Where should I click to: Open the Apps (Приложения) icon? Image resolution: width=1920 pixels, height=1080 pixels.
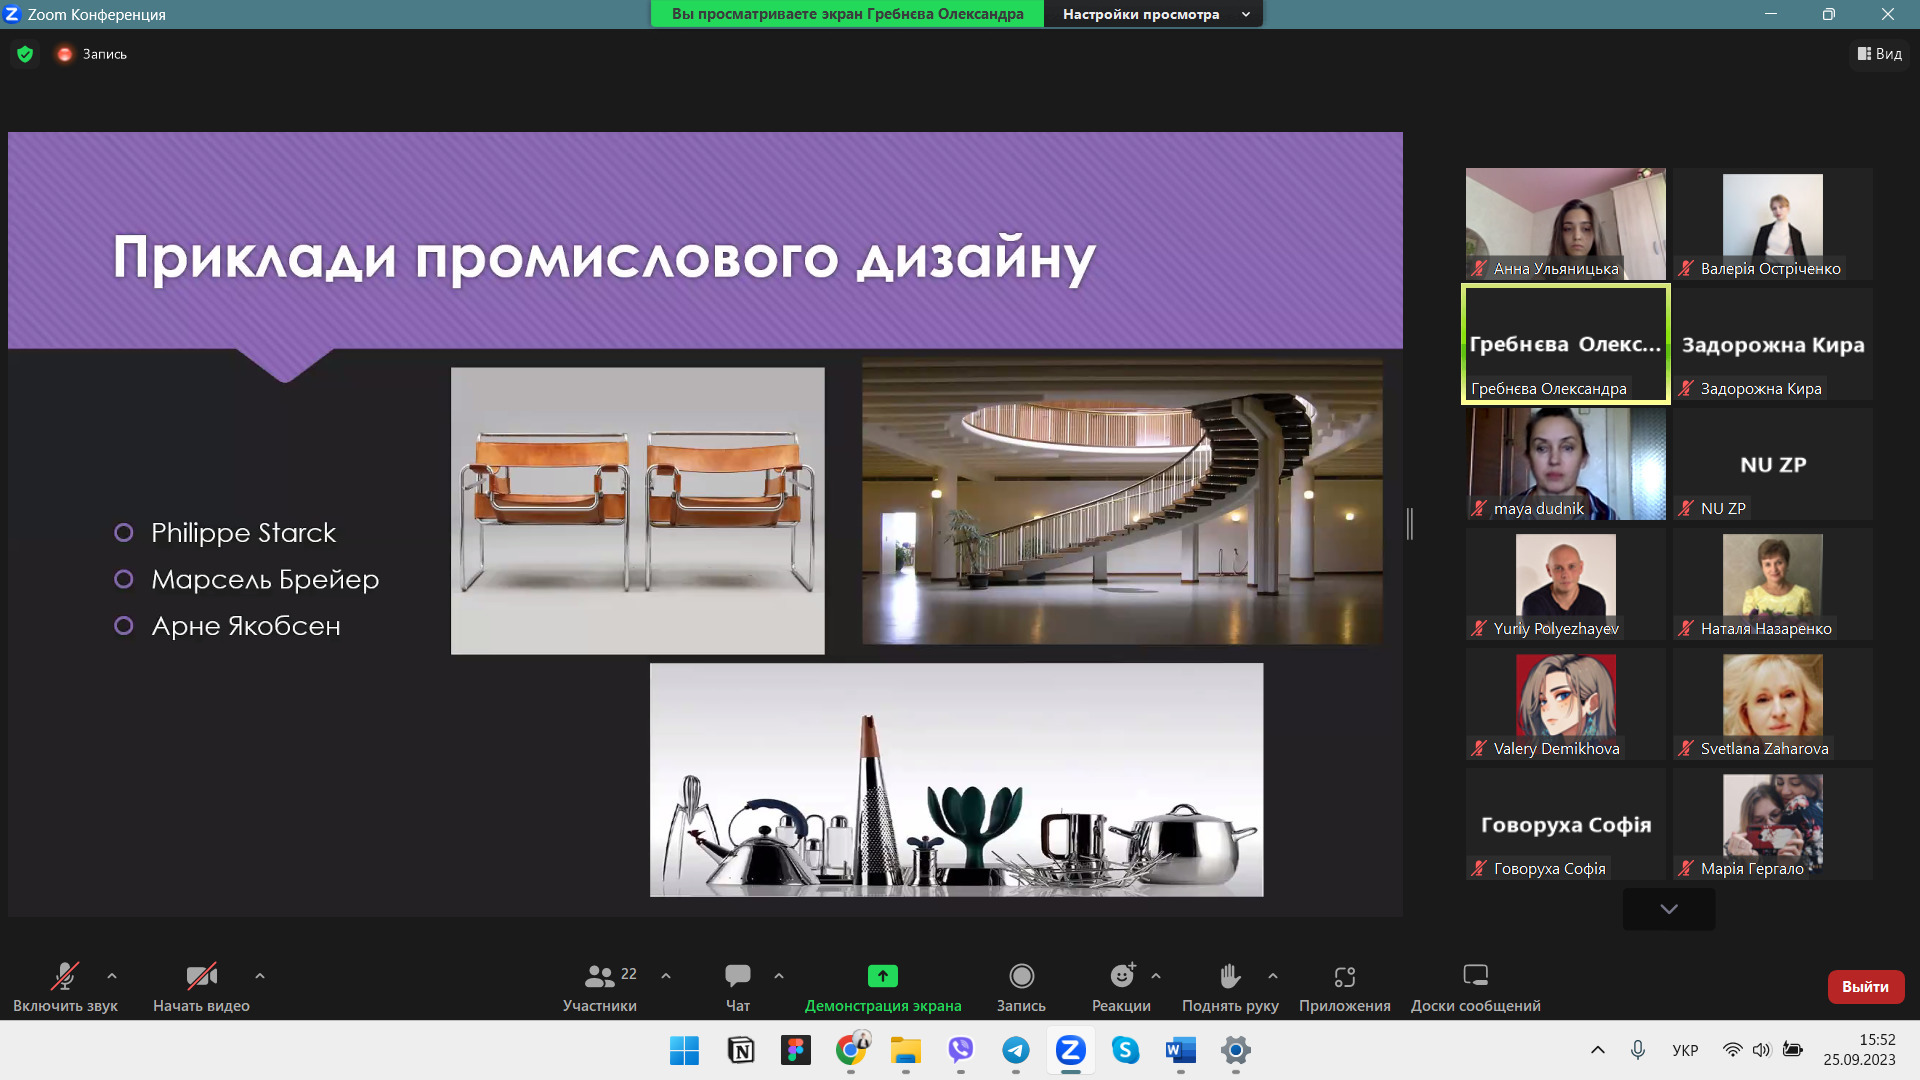(x=1344, y=976)
